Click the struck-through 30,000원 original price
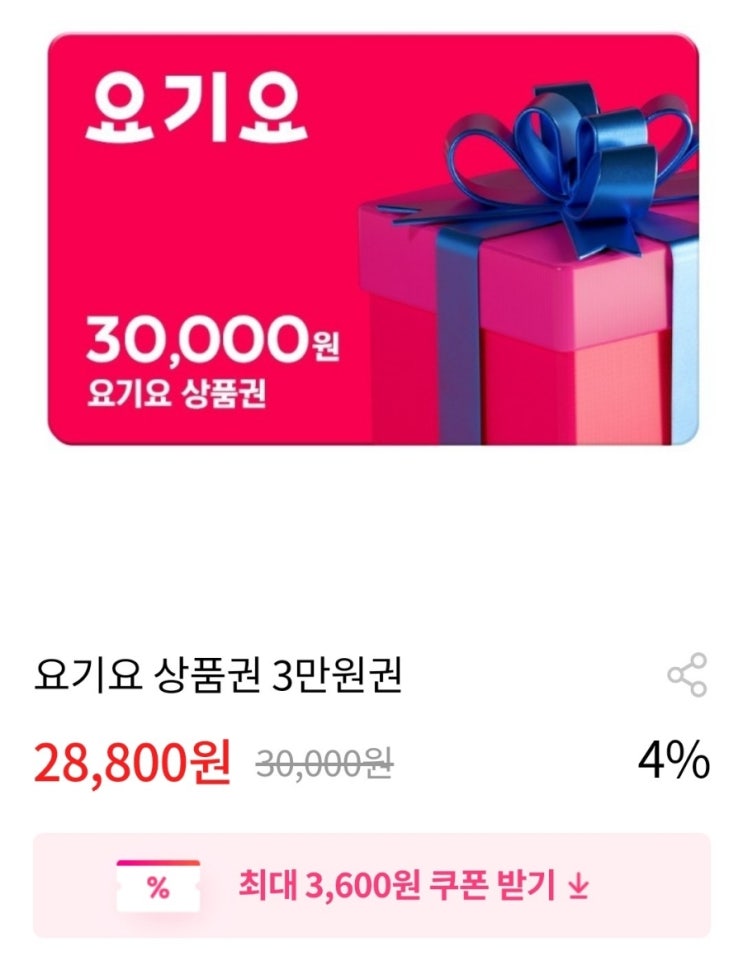Image resolution: width=743 pixels, height=956 pixels. pyautogui.click(x=324, y=763)
